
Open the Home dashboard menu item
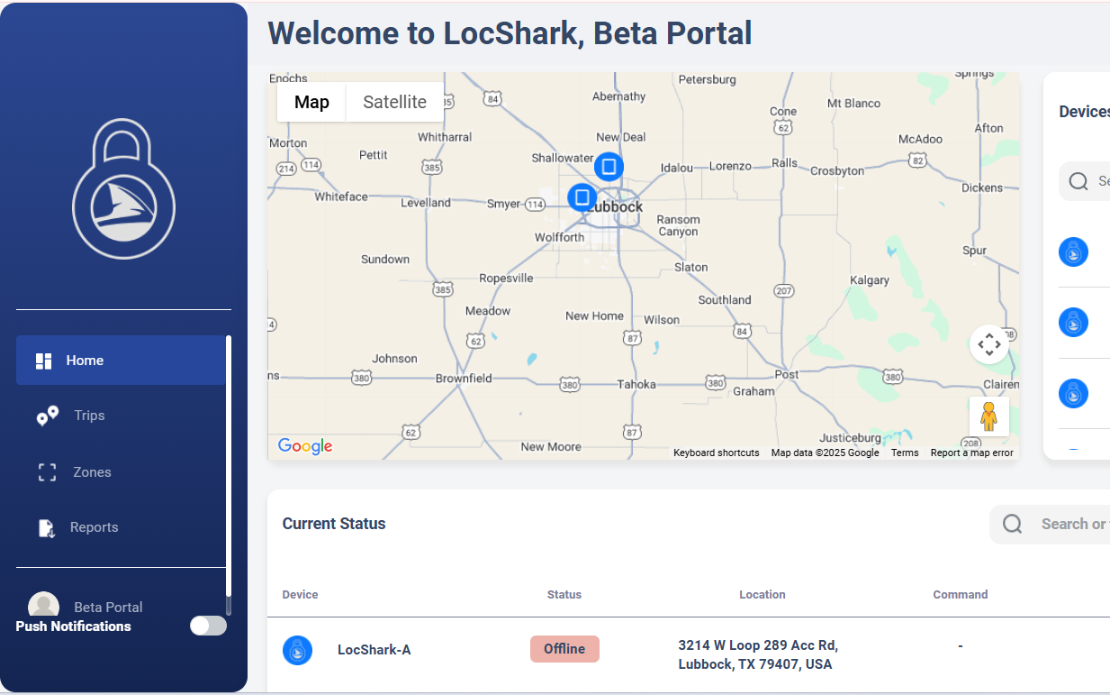click(x=120, y=360)
